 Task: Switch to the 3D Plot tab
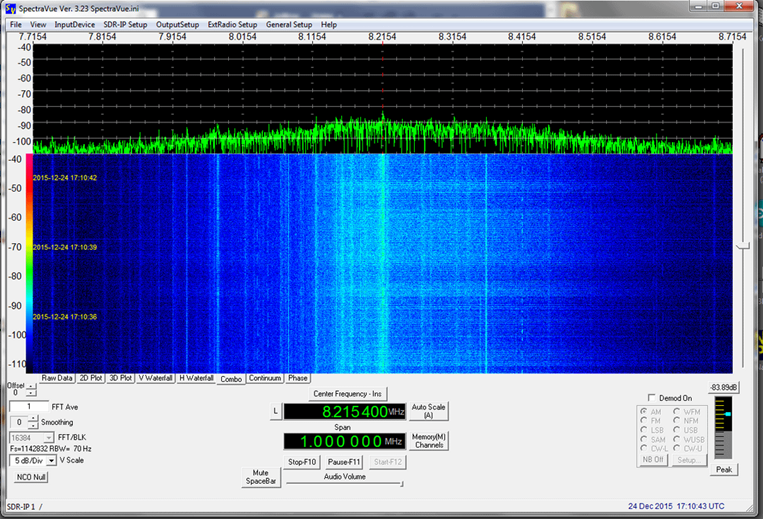coord(120,379)
